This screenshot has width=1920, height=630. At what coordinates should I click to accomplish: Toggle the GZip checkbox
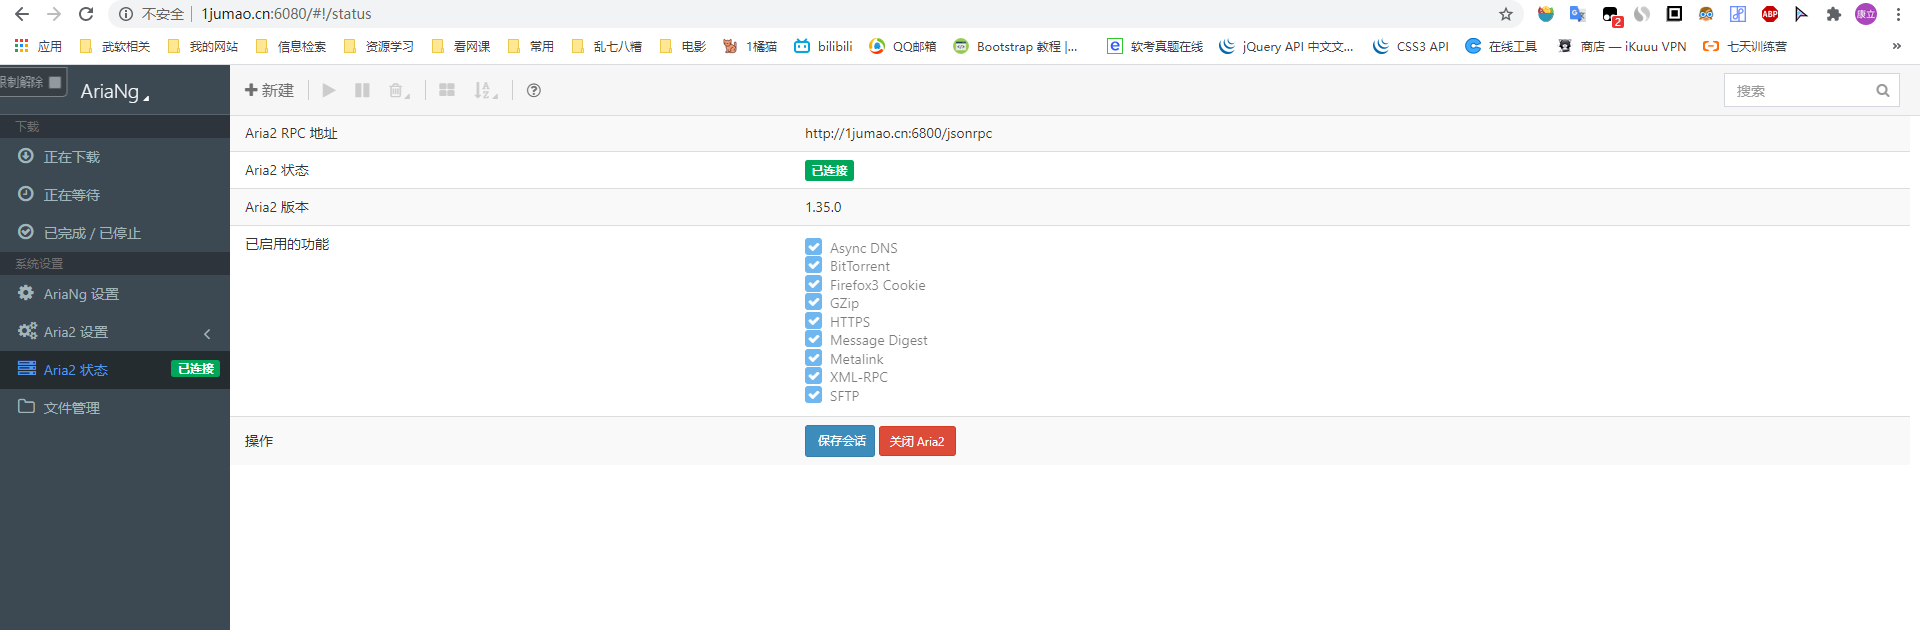813,302
